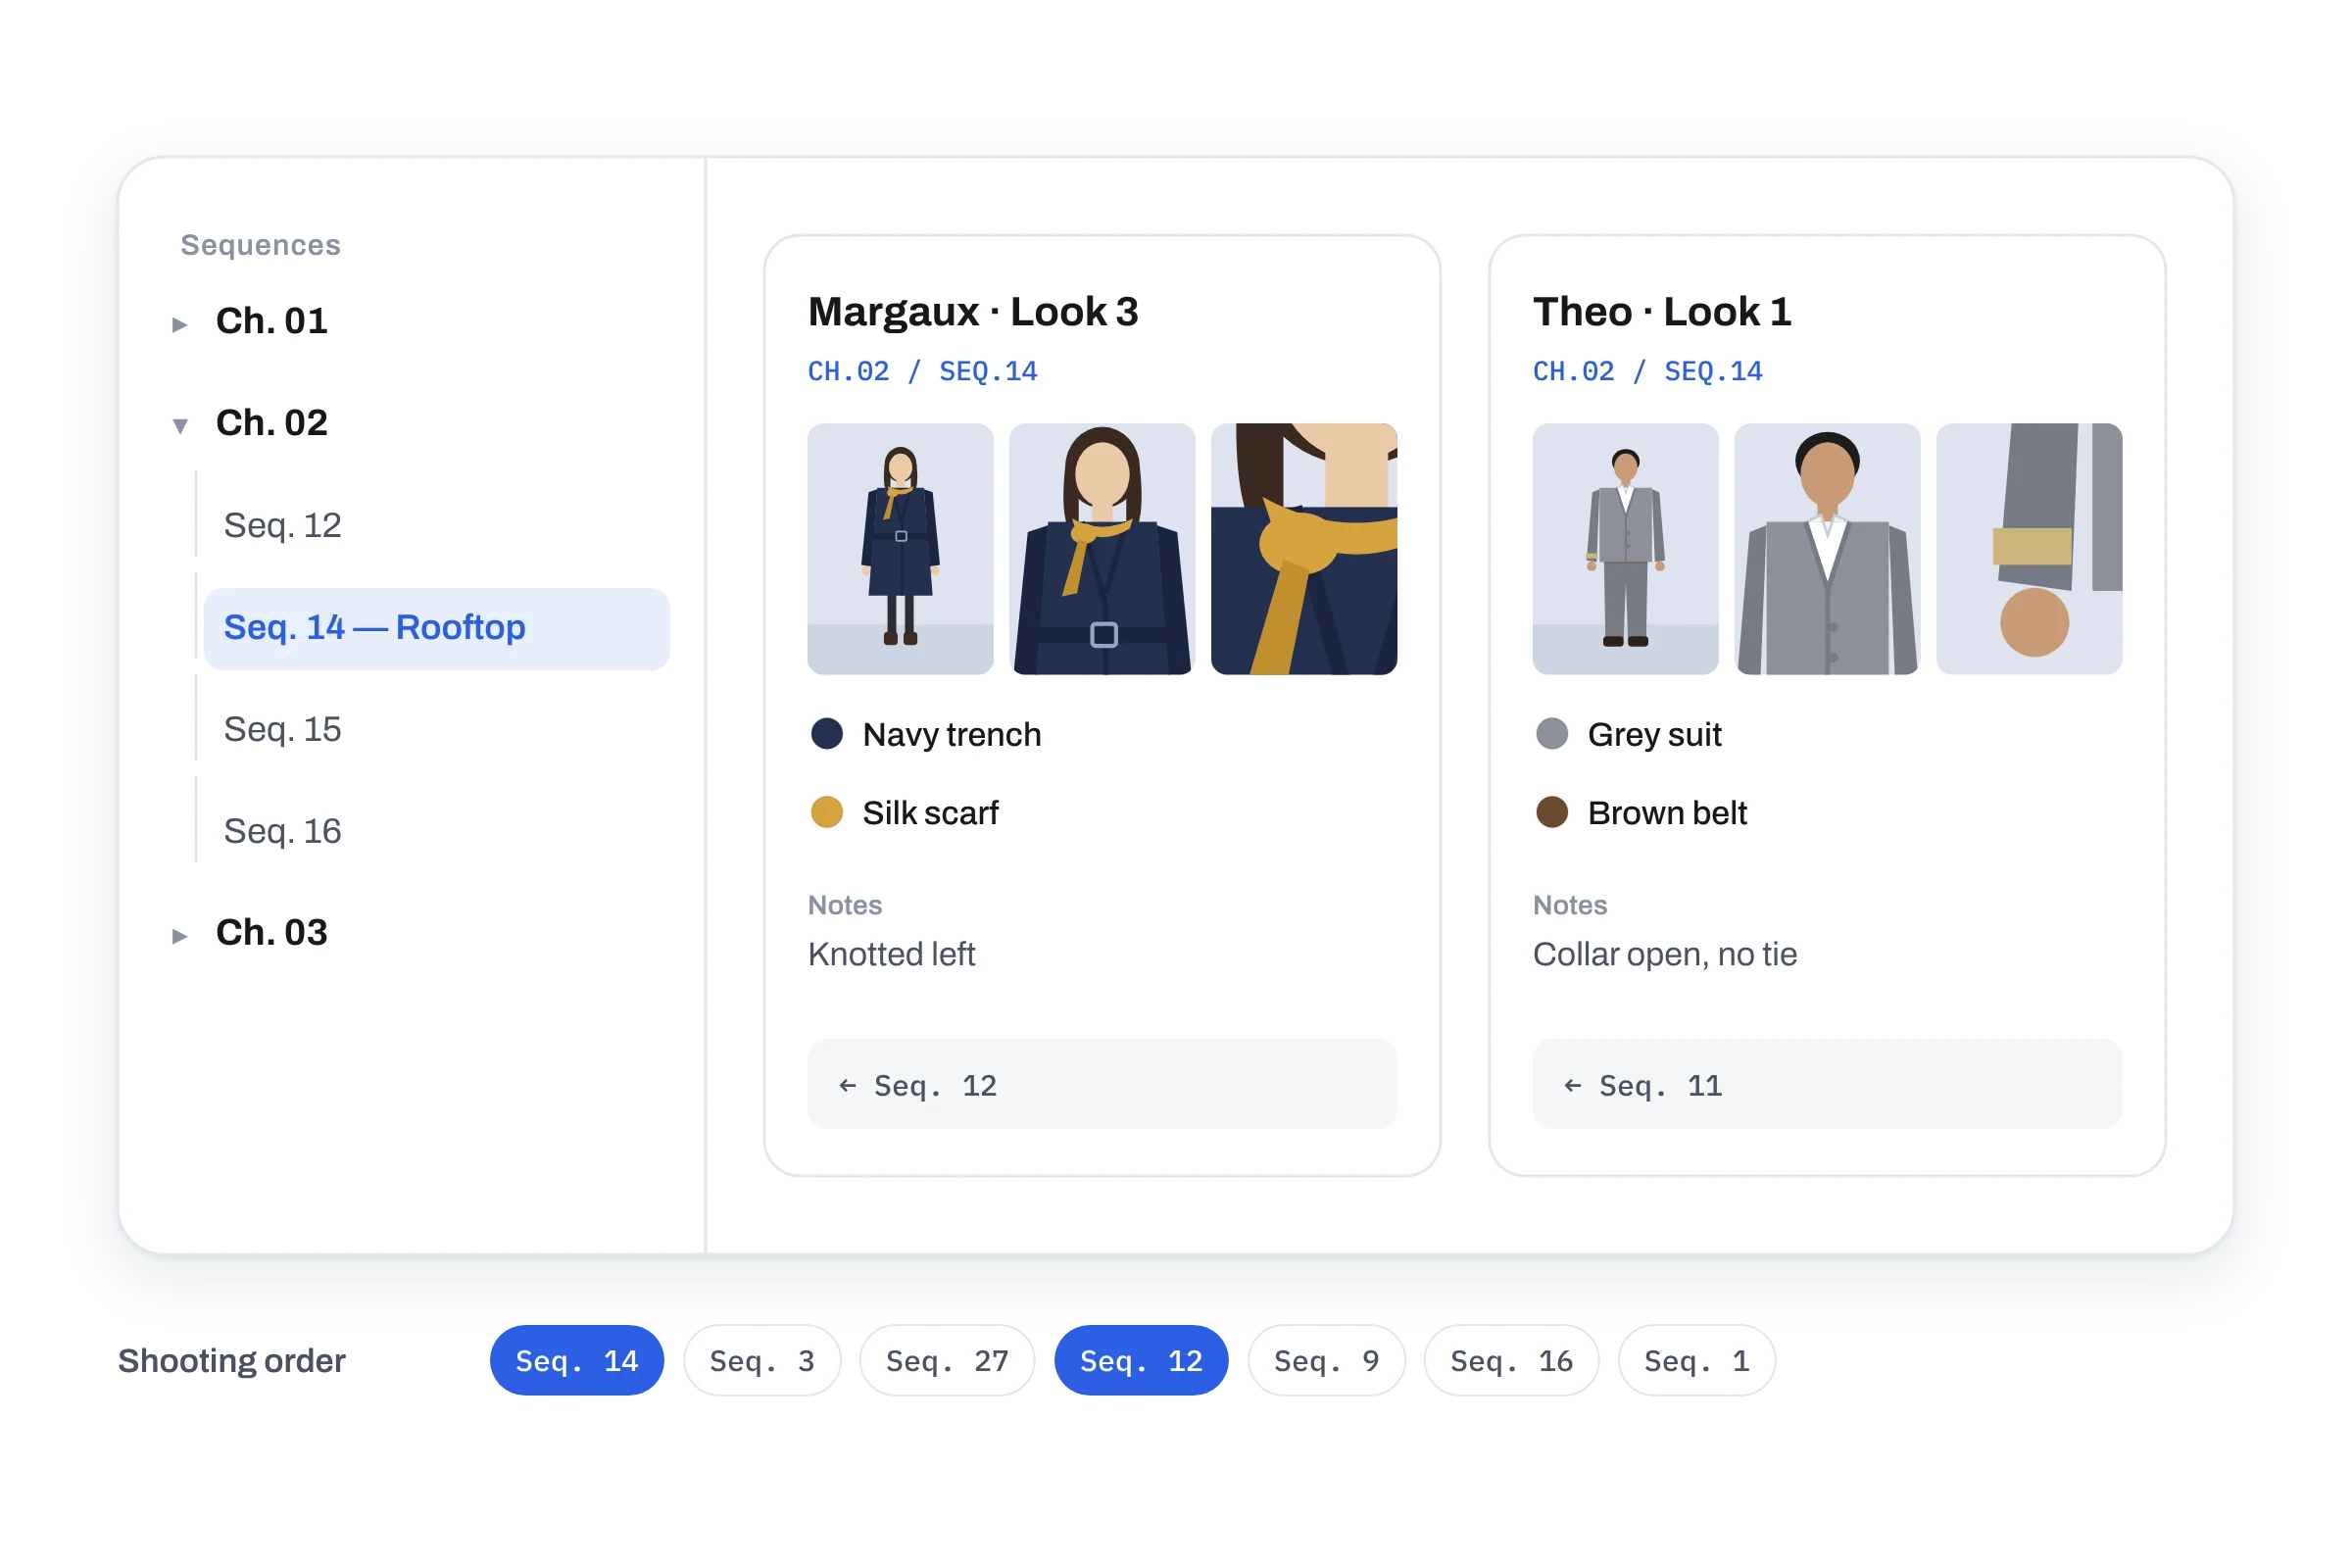
Task: Open Theo mid-shot open collar thumbnail
Action: (1827, 548)
